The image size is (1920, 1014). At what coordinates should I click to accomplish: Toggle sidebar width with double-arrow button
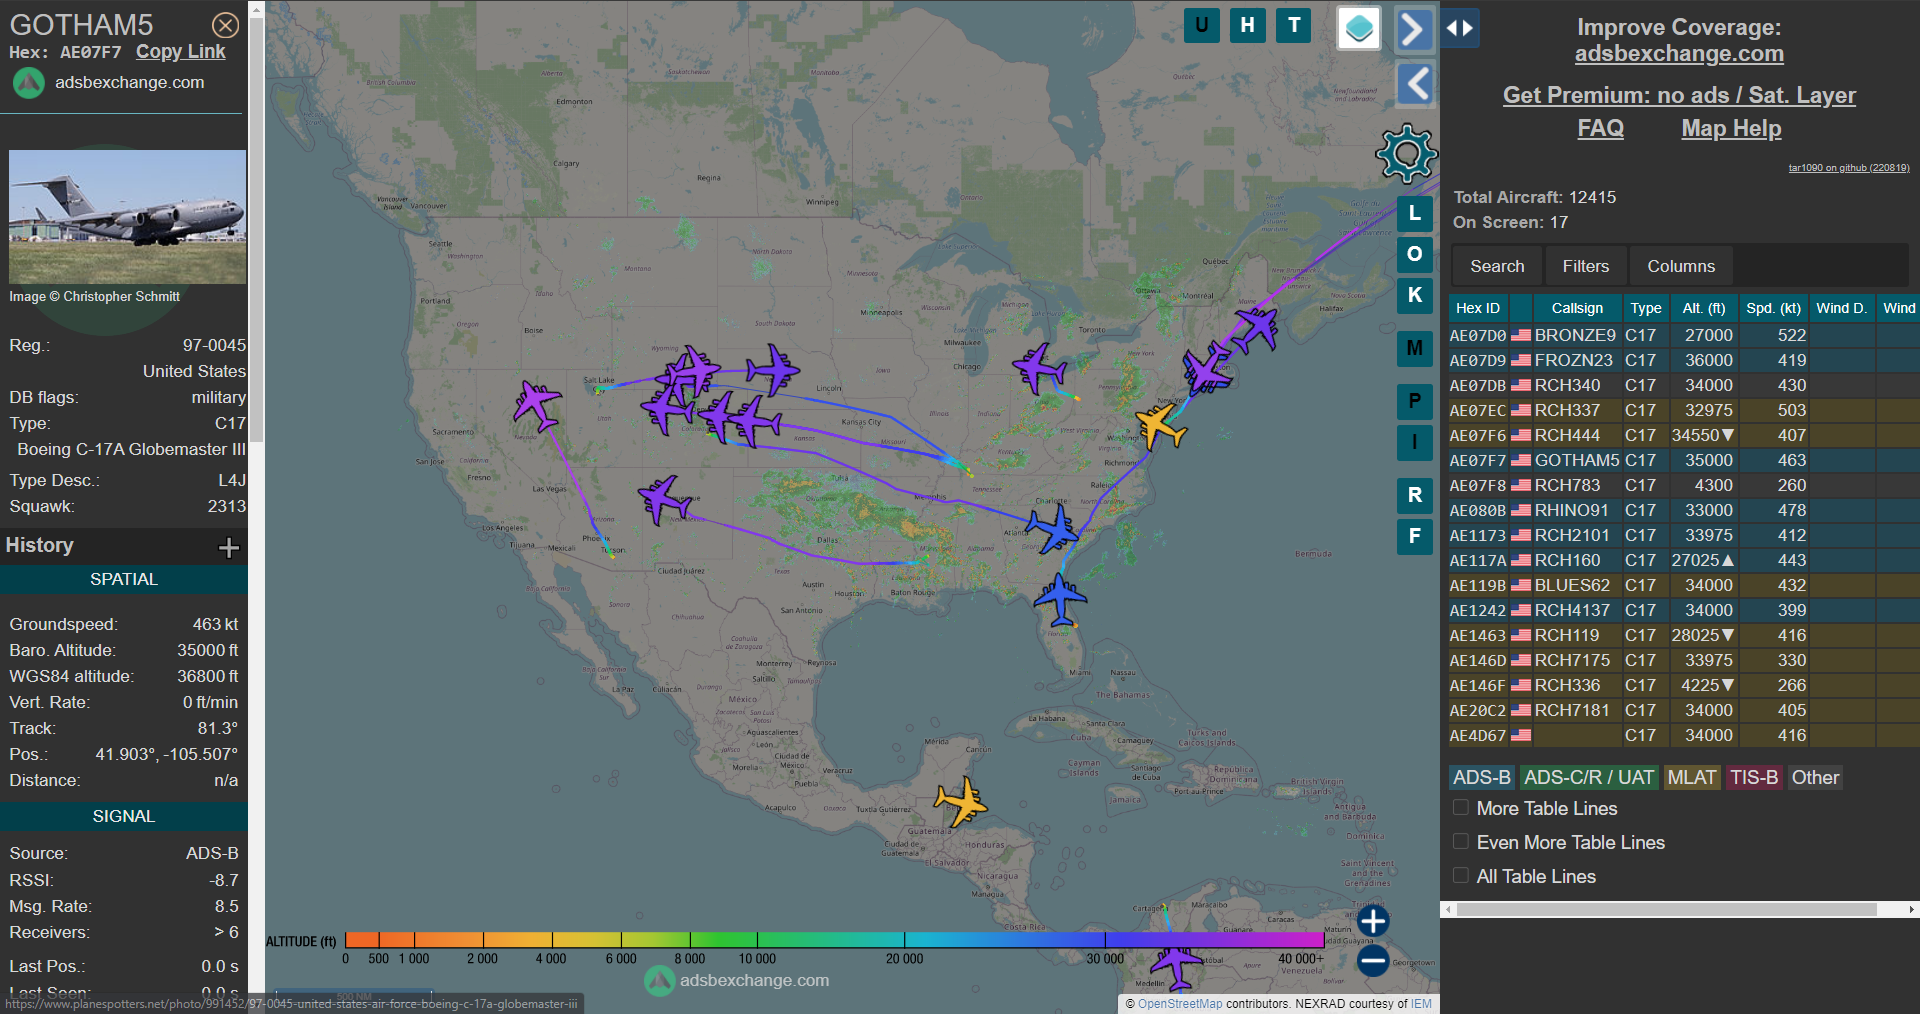tap(1460, 28)
